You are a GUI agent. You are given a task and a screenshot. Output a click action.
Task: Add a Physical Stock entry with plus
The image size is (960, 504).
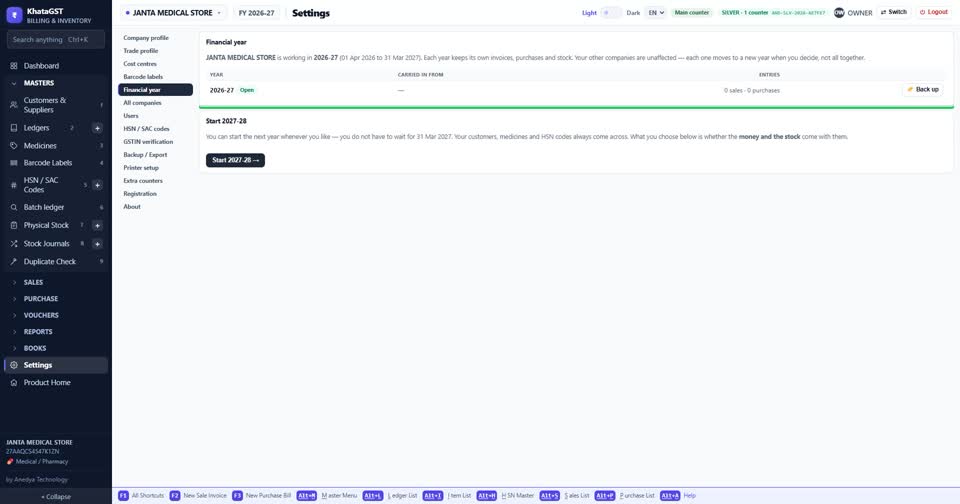coord(97,225)
